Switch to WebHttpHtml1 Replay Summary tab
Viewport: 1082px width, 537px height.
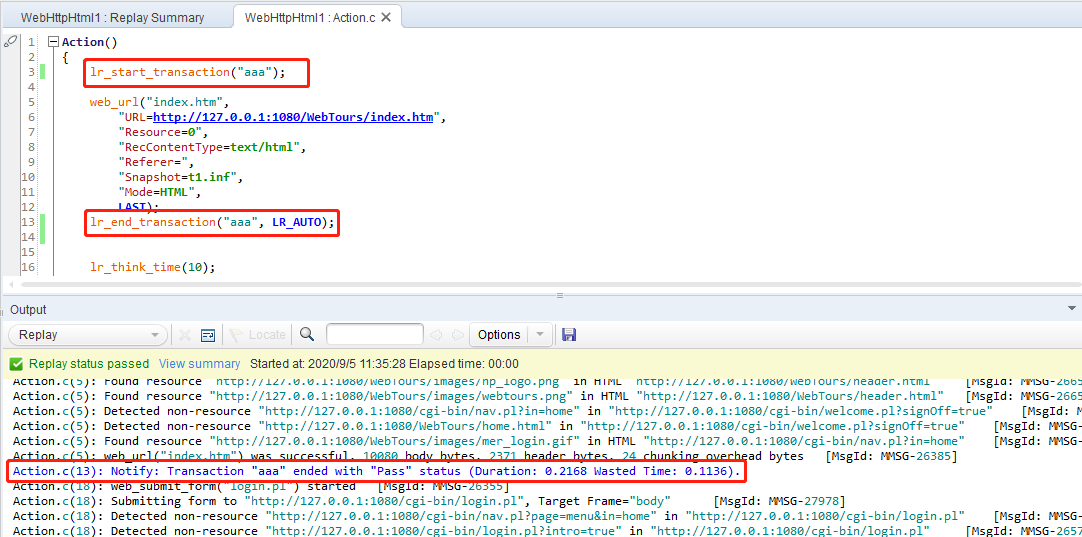click(112, 17)
